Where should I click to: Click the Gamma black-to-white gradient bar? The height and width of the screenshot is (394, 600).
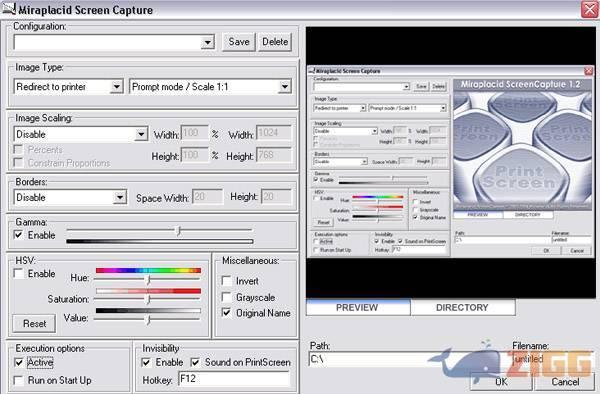click(160, 241)
